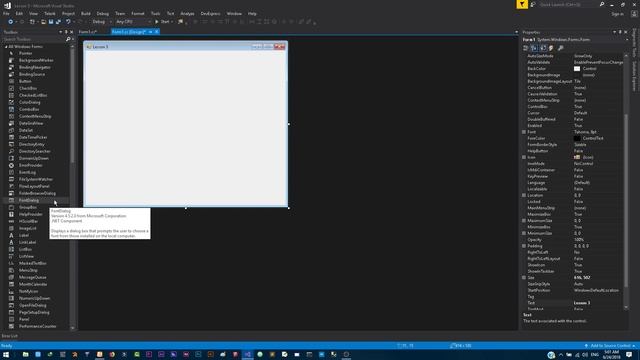This screenshot has width=640, height=360.
Task: Choose the CheckBox control in Toolbox
Action: tap(28, 88)
